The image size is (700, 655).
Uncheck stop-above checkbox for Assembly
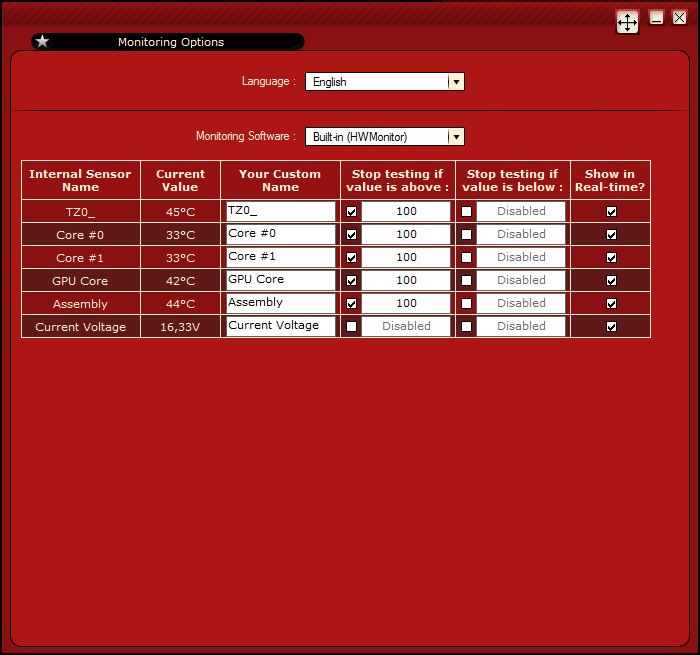click(351, 304)
